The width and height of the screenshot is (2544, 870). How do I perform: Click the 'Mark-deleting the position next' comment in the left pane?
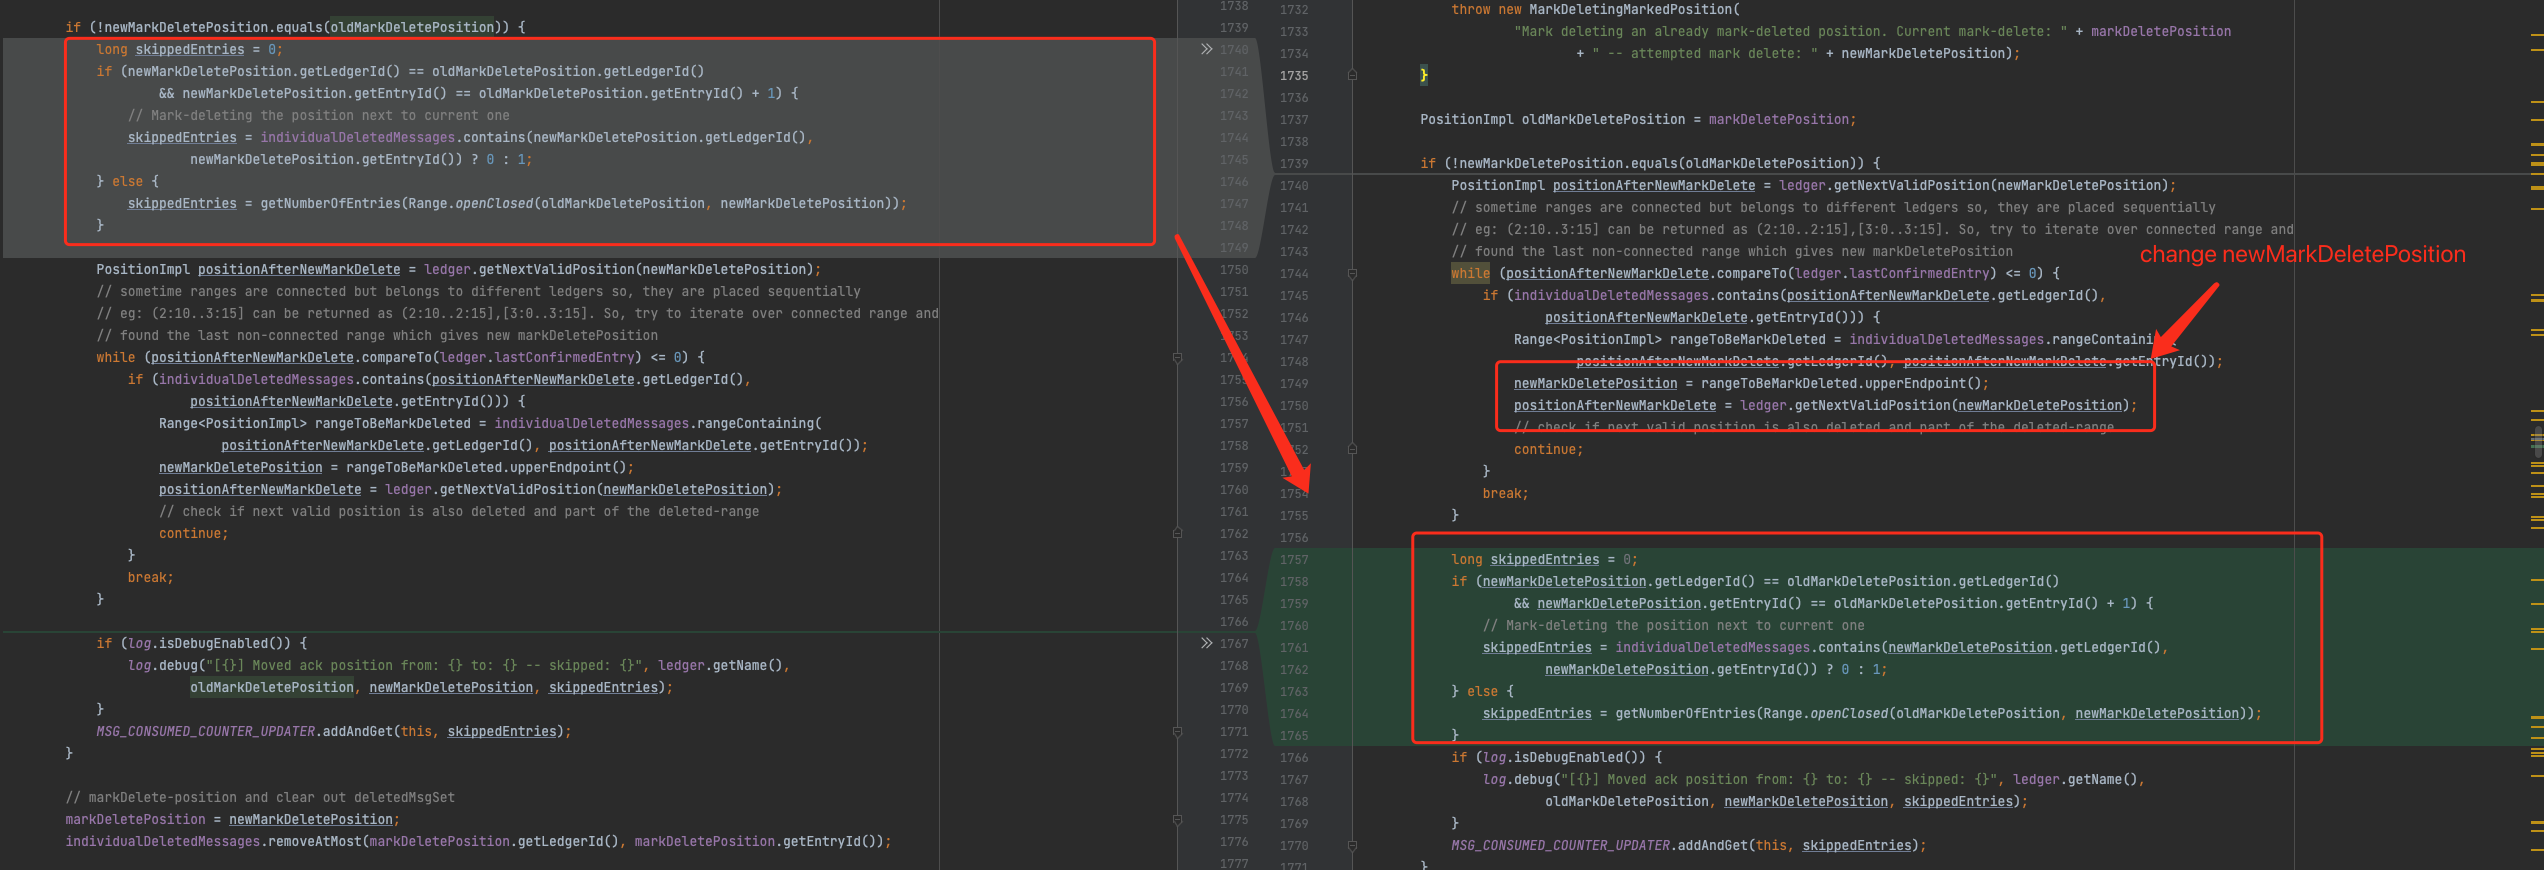click(318, 115)
